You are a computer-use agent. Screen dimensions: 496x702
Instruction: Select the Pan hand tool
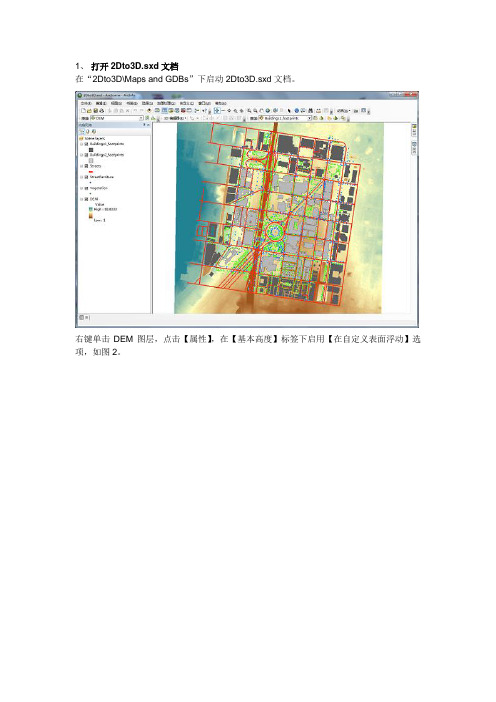(x=261, y=111)
